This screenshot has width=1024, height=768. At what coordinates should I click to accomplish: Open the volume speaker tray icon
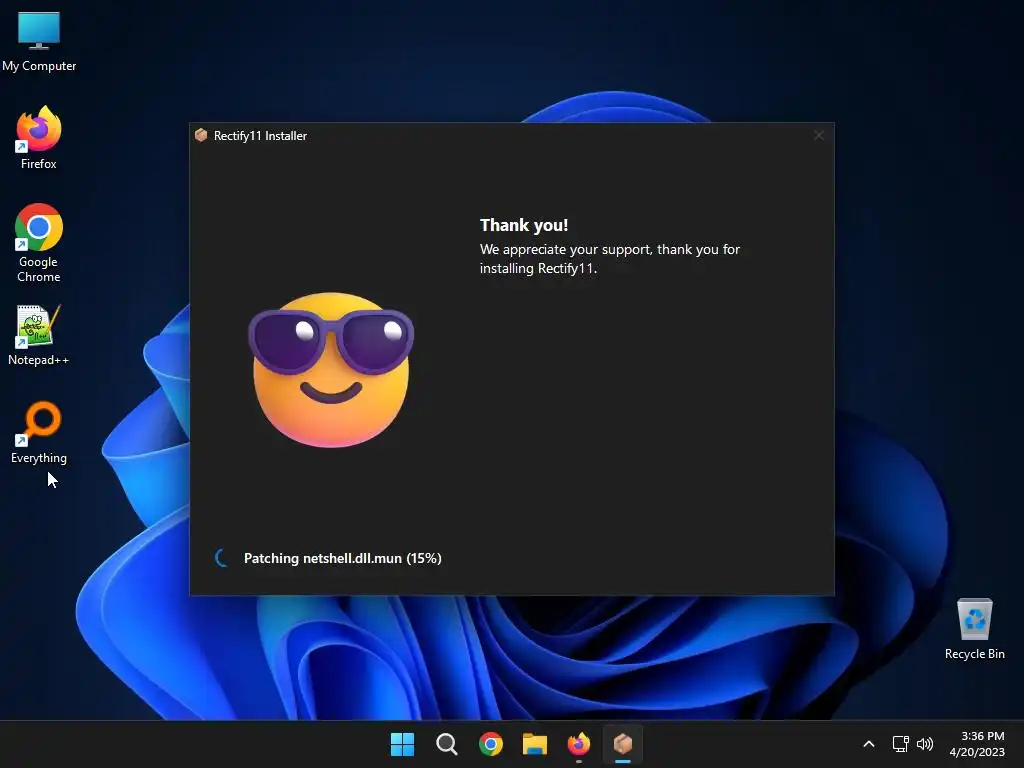coord(925,744)
